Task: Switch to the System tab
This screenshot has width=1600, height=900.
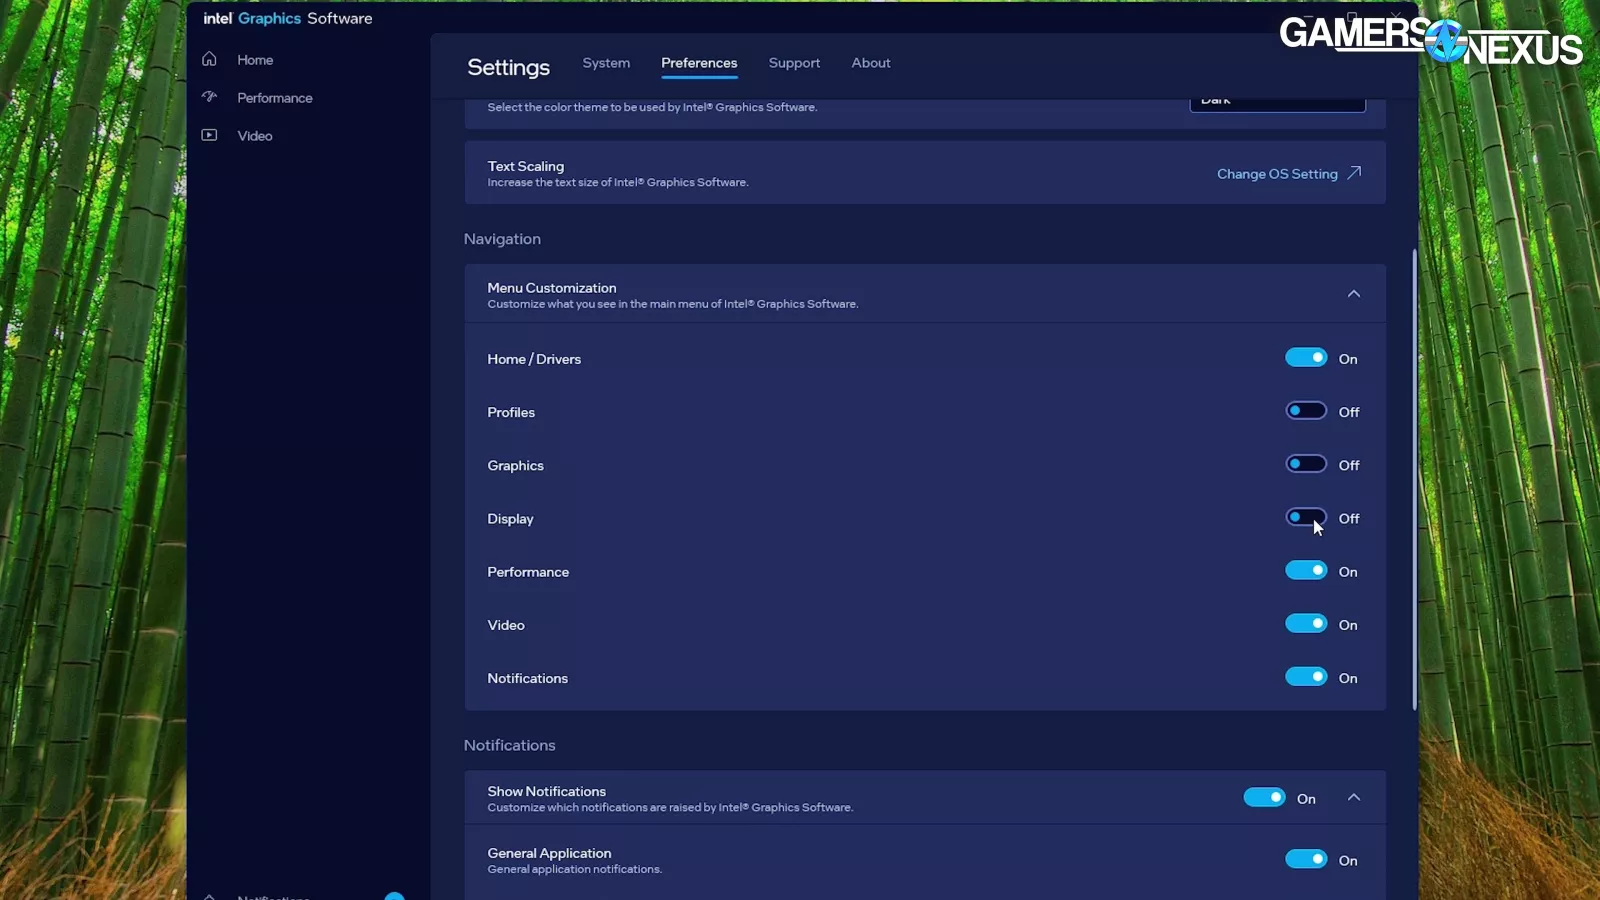Action: coord(606,63)
